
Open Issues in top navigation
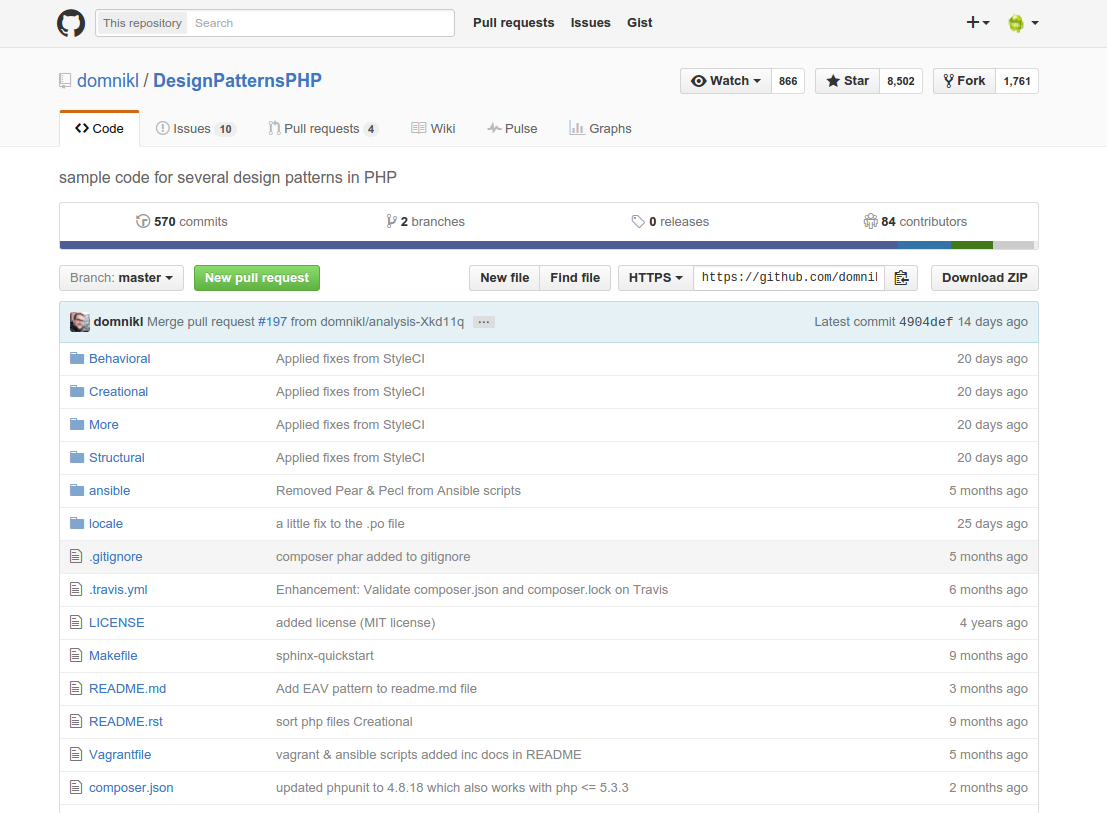[590, 23]
